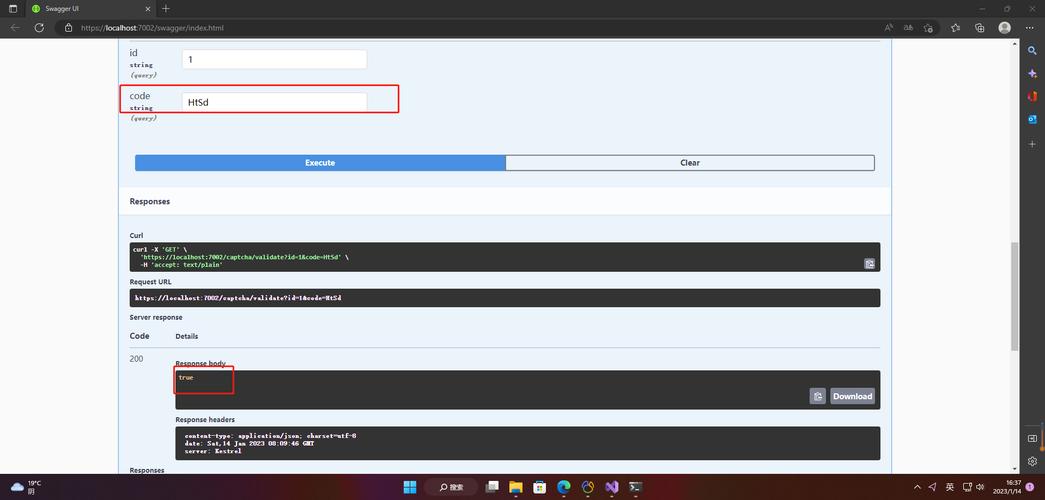Open the Collections panel
1045x500 pixels.
[980, 28]
